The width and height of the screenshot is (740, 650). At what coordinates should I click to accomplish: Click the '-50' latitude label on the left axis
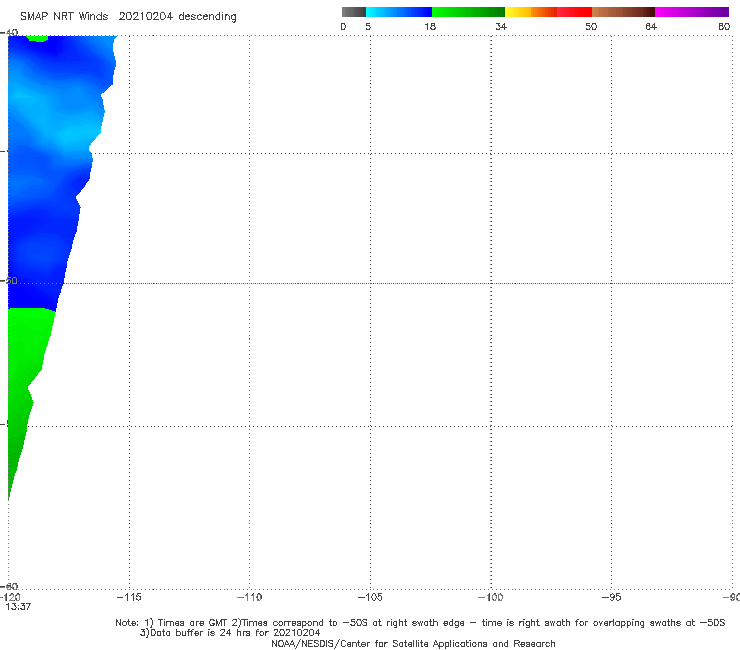point(9,280)
